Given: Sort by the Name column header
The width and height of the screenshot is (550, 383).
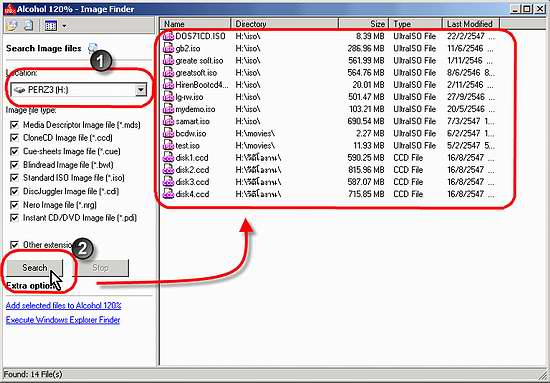Looking at the screenshot, I should (x=196, y=24).
